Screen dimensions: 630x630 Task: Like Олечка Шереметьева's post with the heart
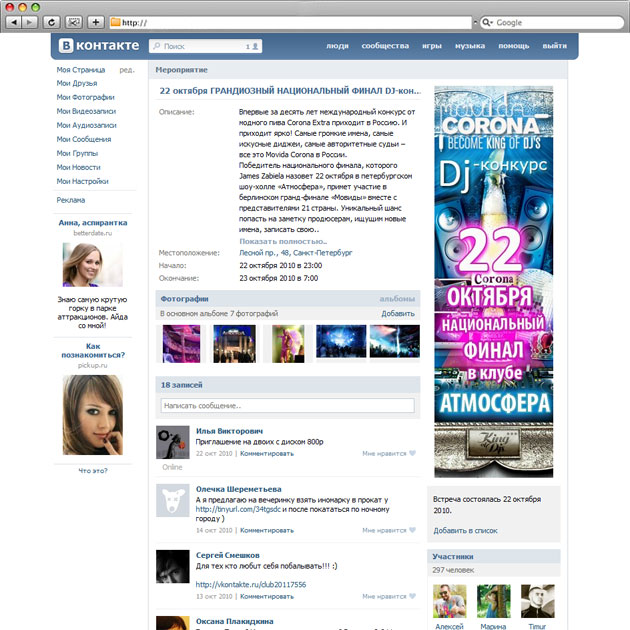(412, 530)
